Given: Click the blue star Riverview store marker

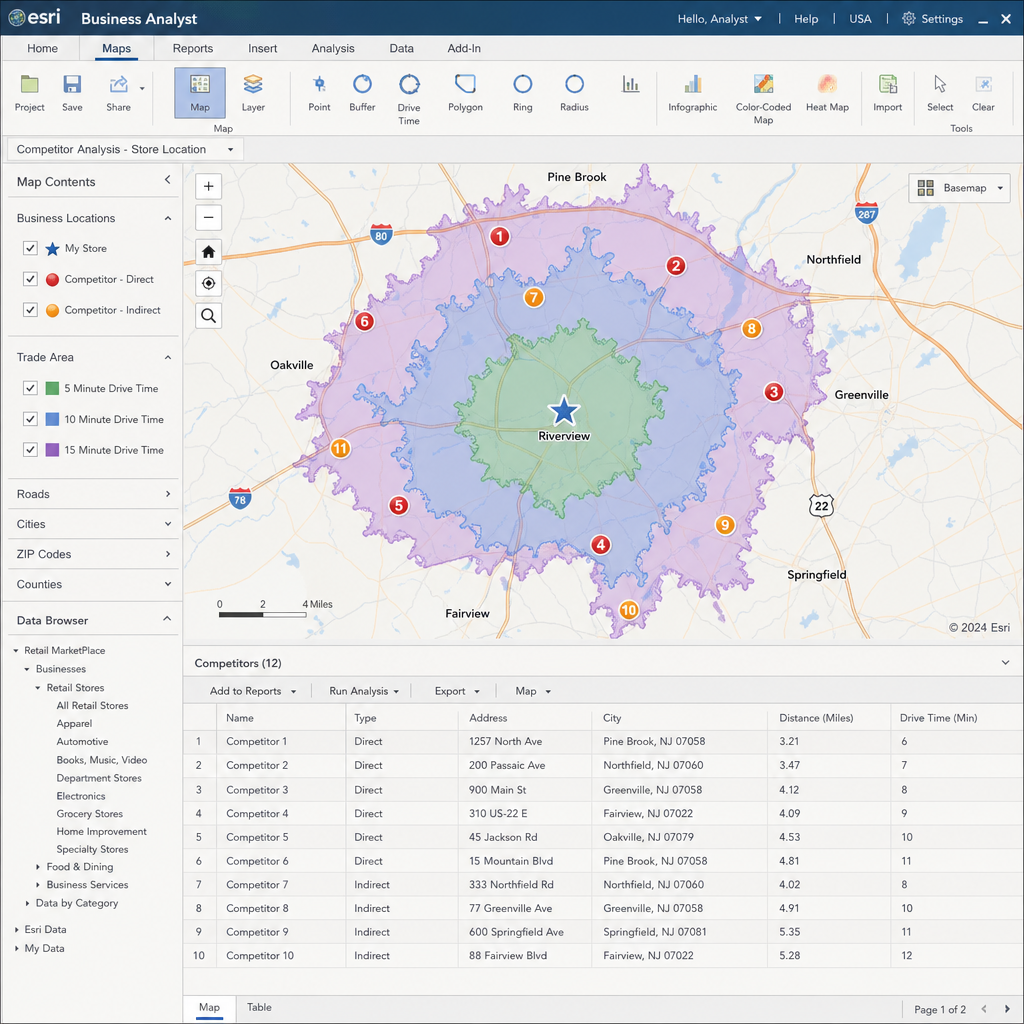Looking at the screenshot, I should coord(564,411).
